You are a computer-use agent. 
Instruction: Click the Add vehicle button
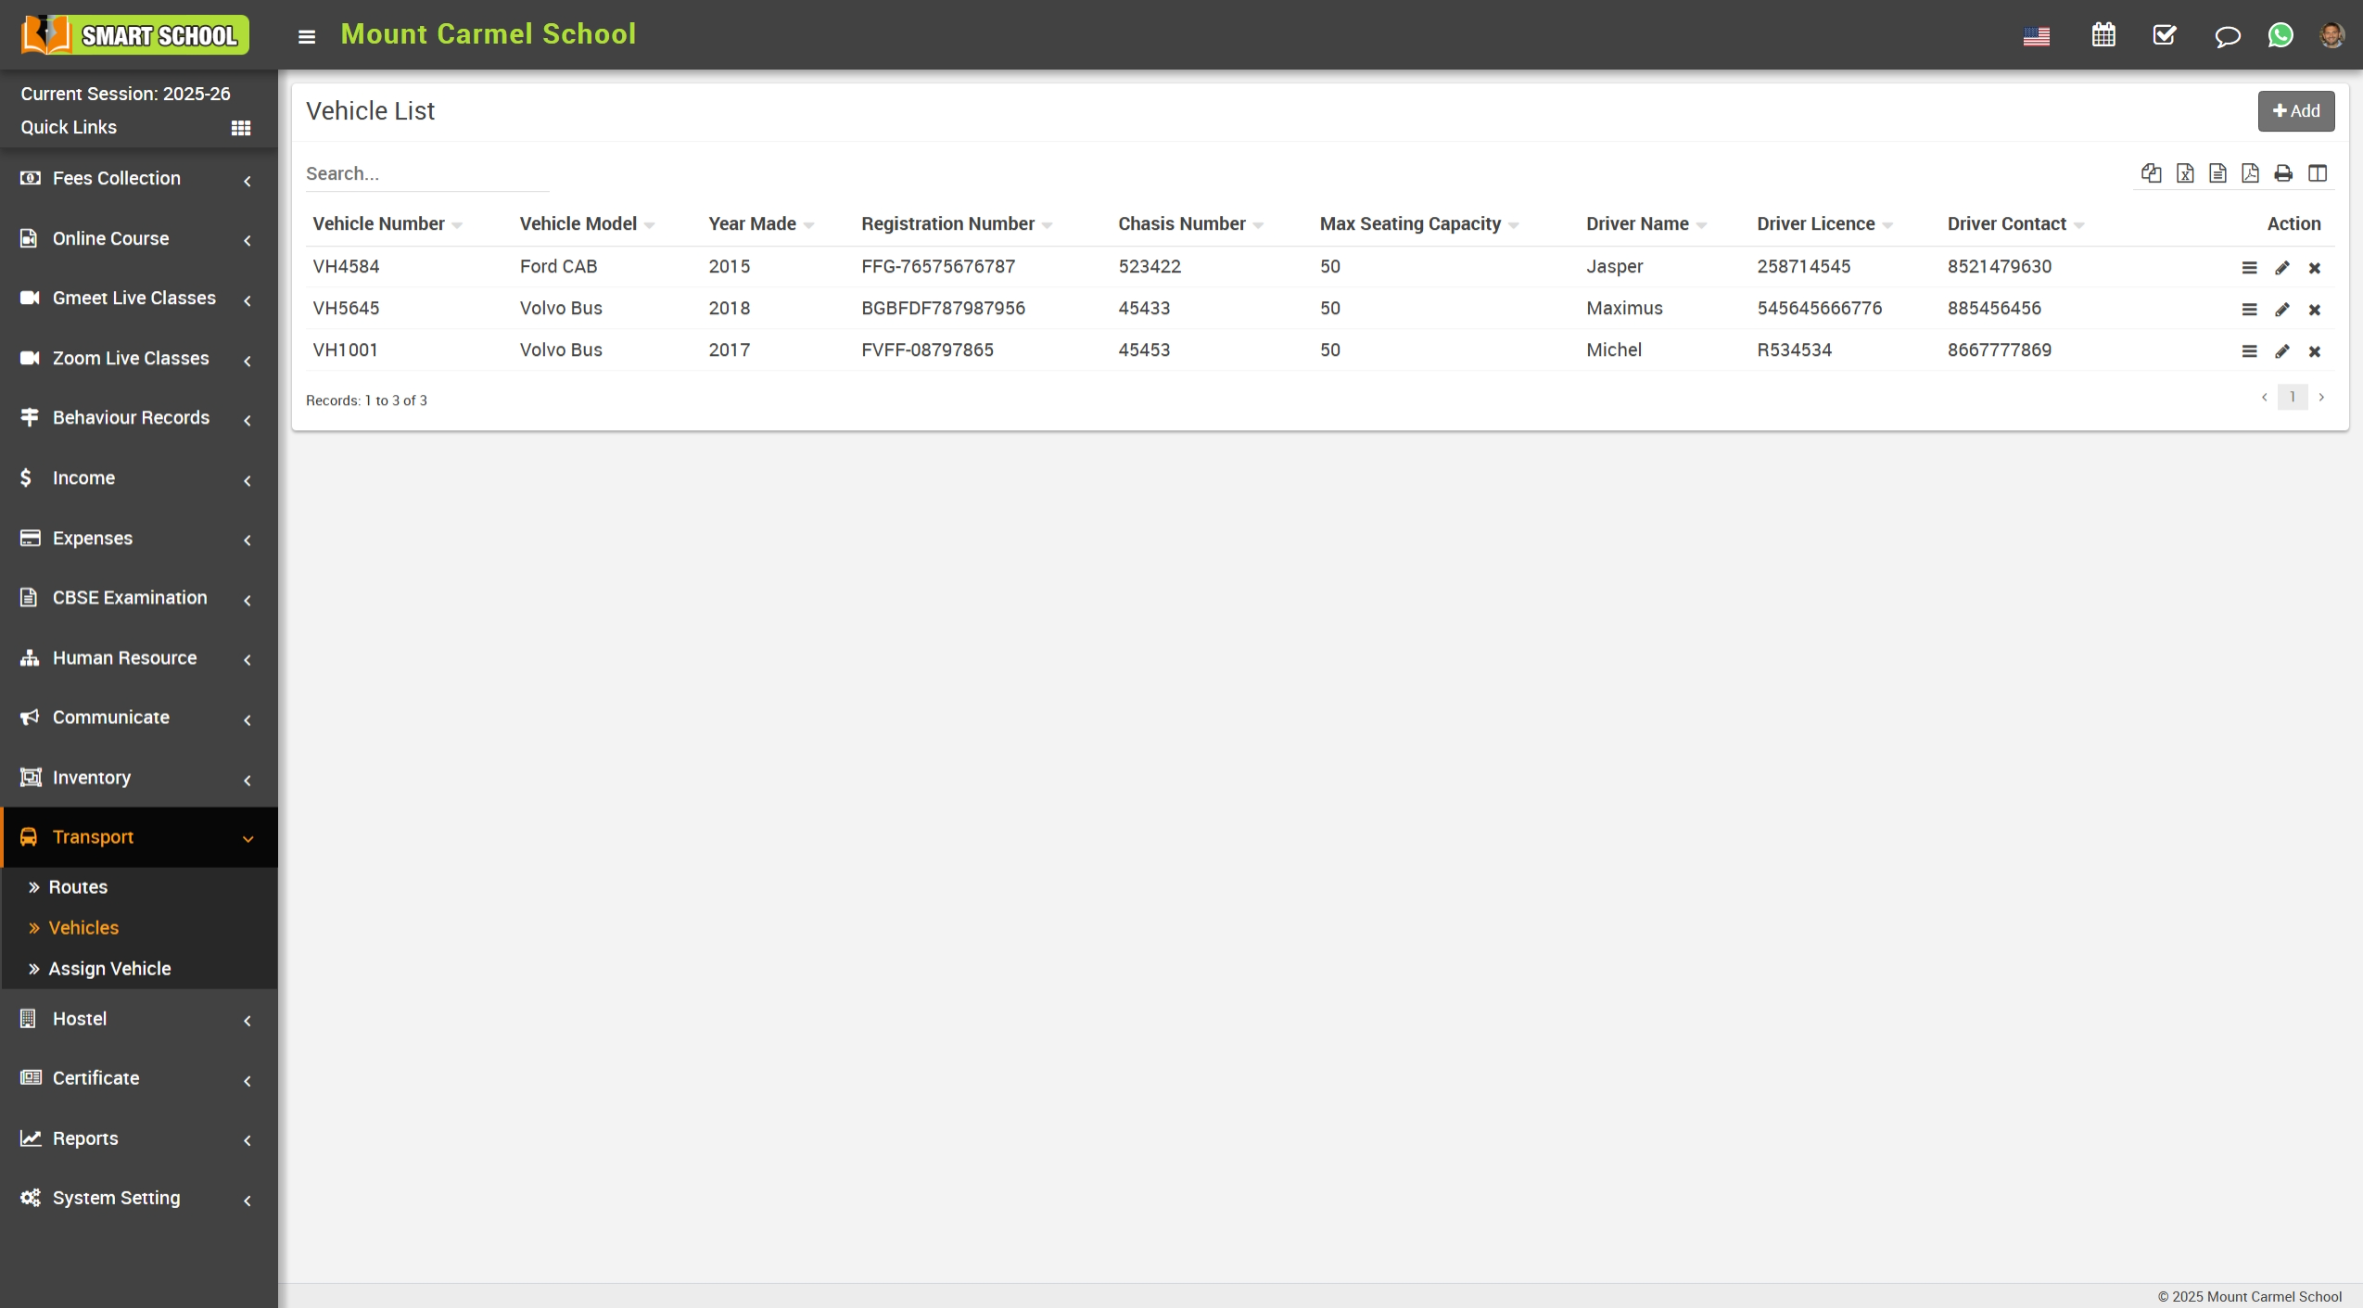pyautogui.click(x=2296, y=111)
